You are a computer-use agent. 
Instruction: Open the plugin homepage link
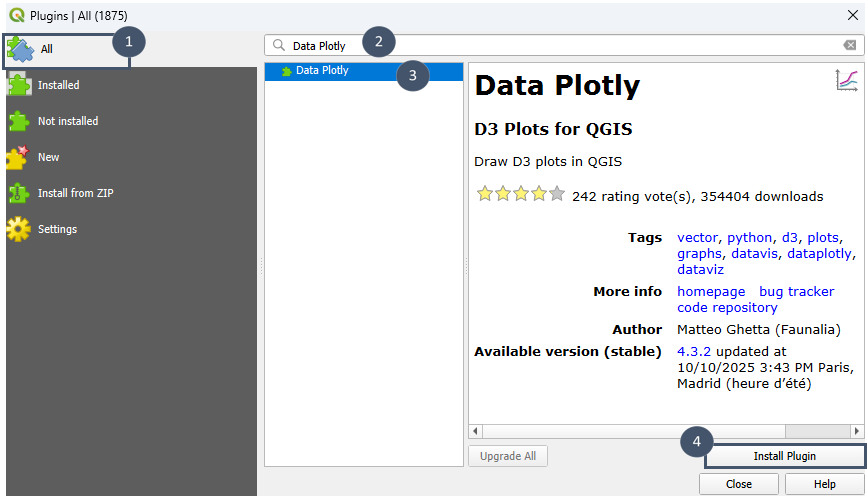point(711,291)
